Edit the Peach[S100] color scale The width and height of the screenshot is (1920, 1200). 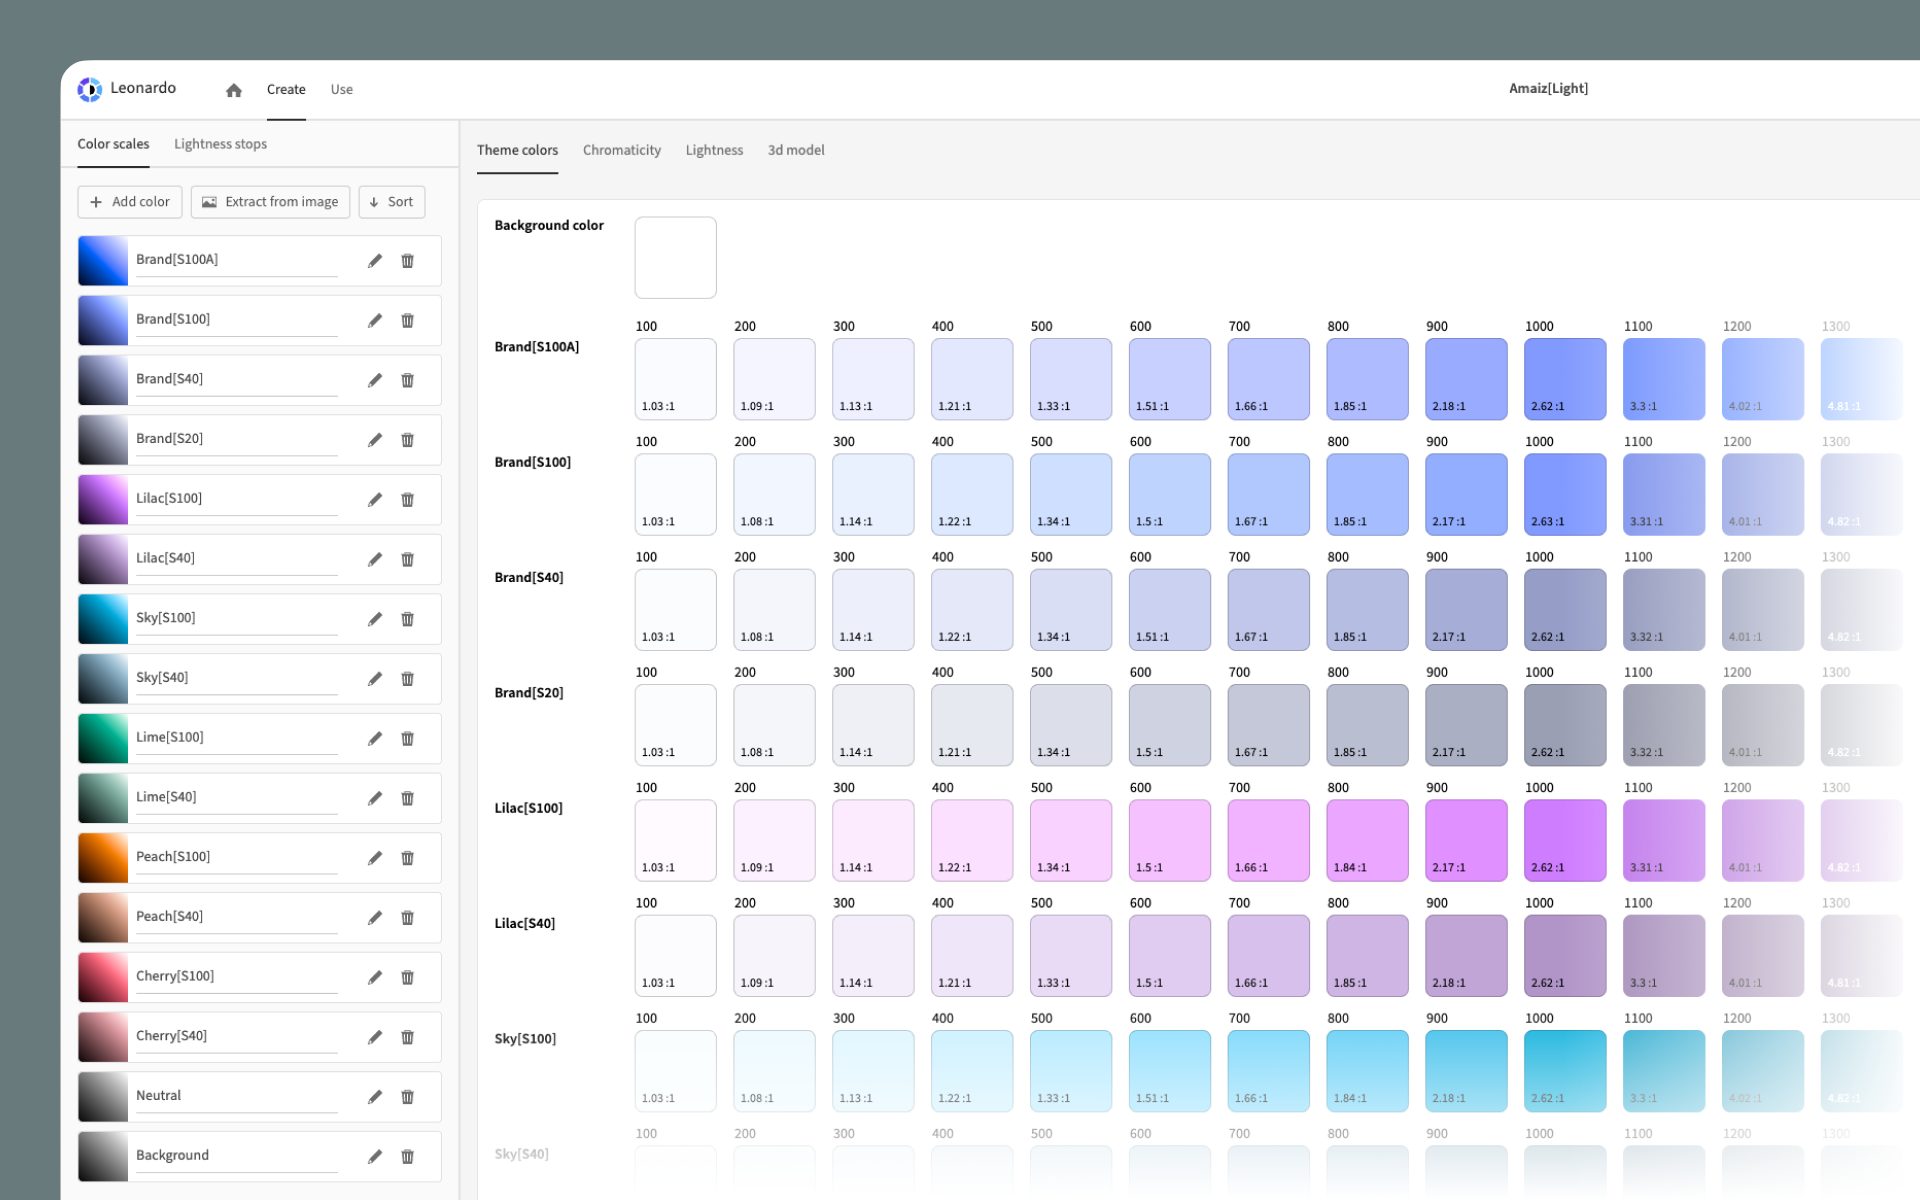click(x=375, y=858)
